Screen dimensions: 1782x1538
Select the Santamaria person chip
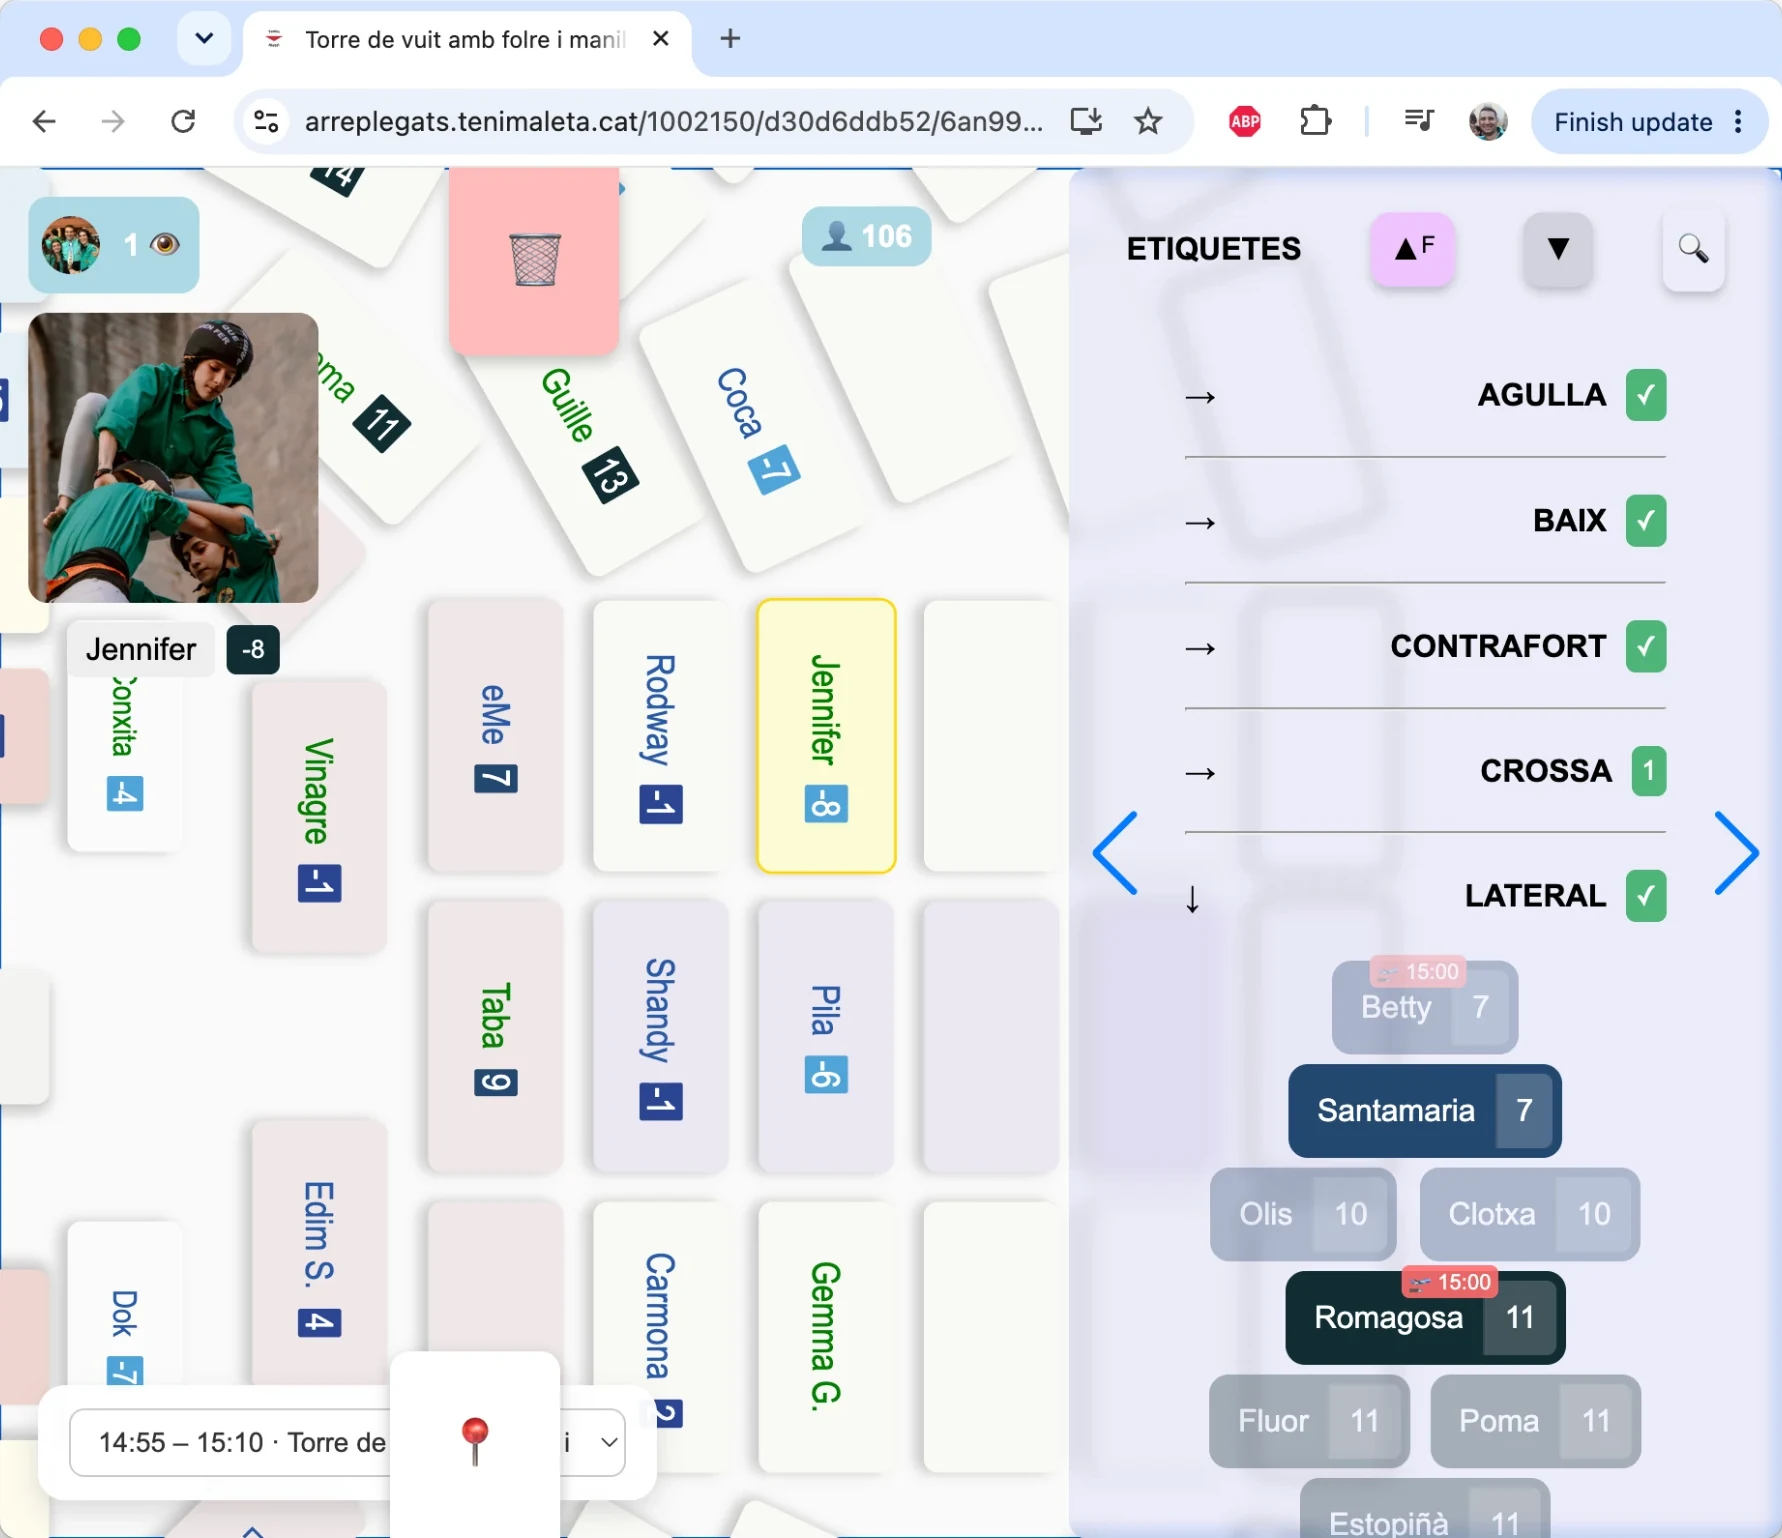(1424, 1110)
